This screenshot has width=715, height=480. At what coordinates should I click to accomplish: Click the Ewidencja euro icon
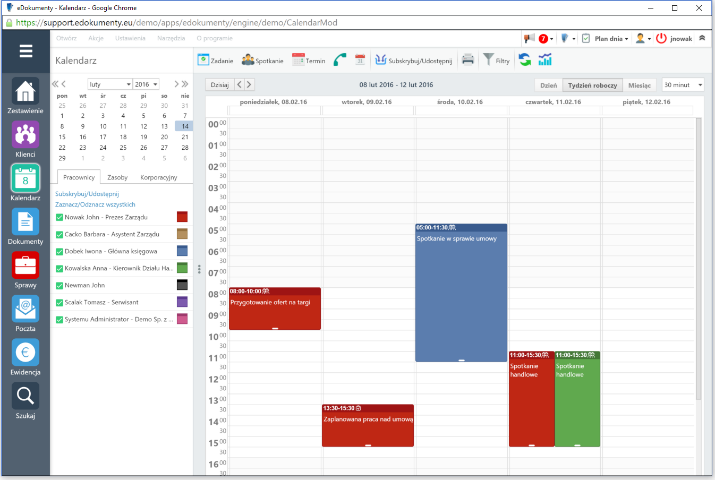pos(25,353)
